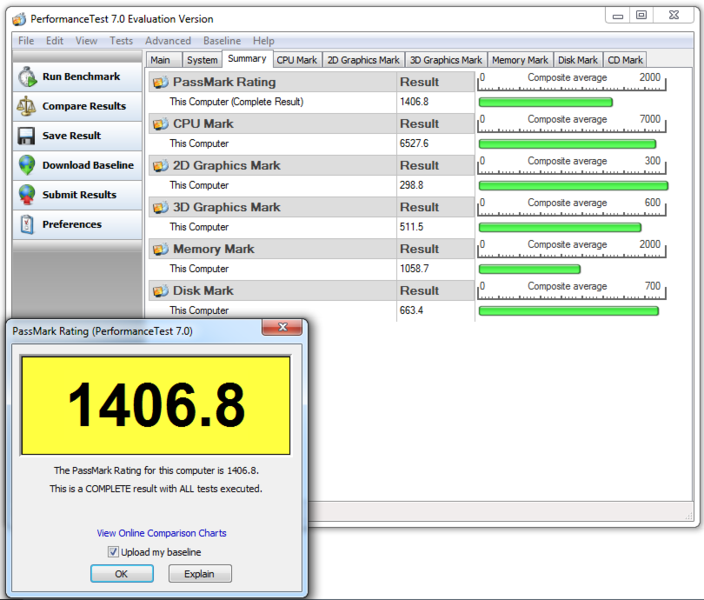This screenshot has width=704, height=600.
Task: Open the 2D Graphics Mark tab
Action: 363,60
